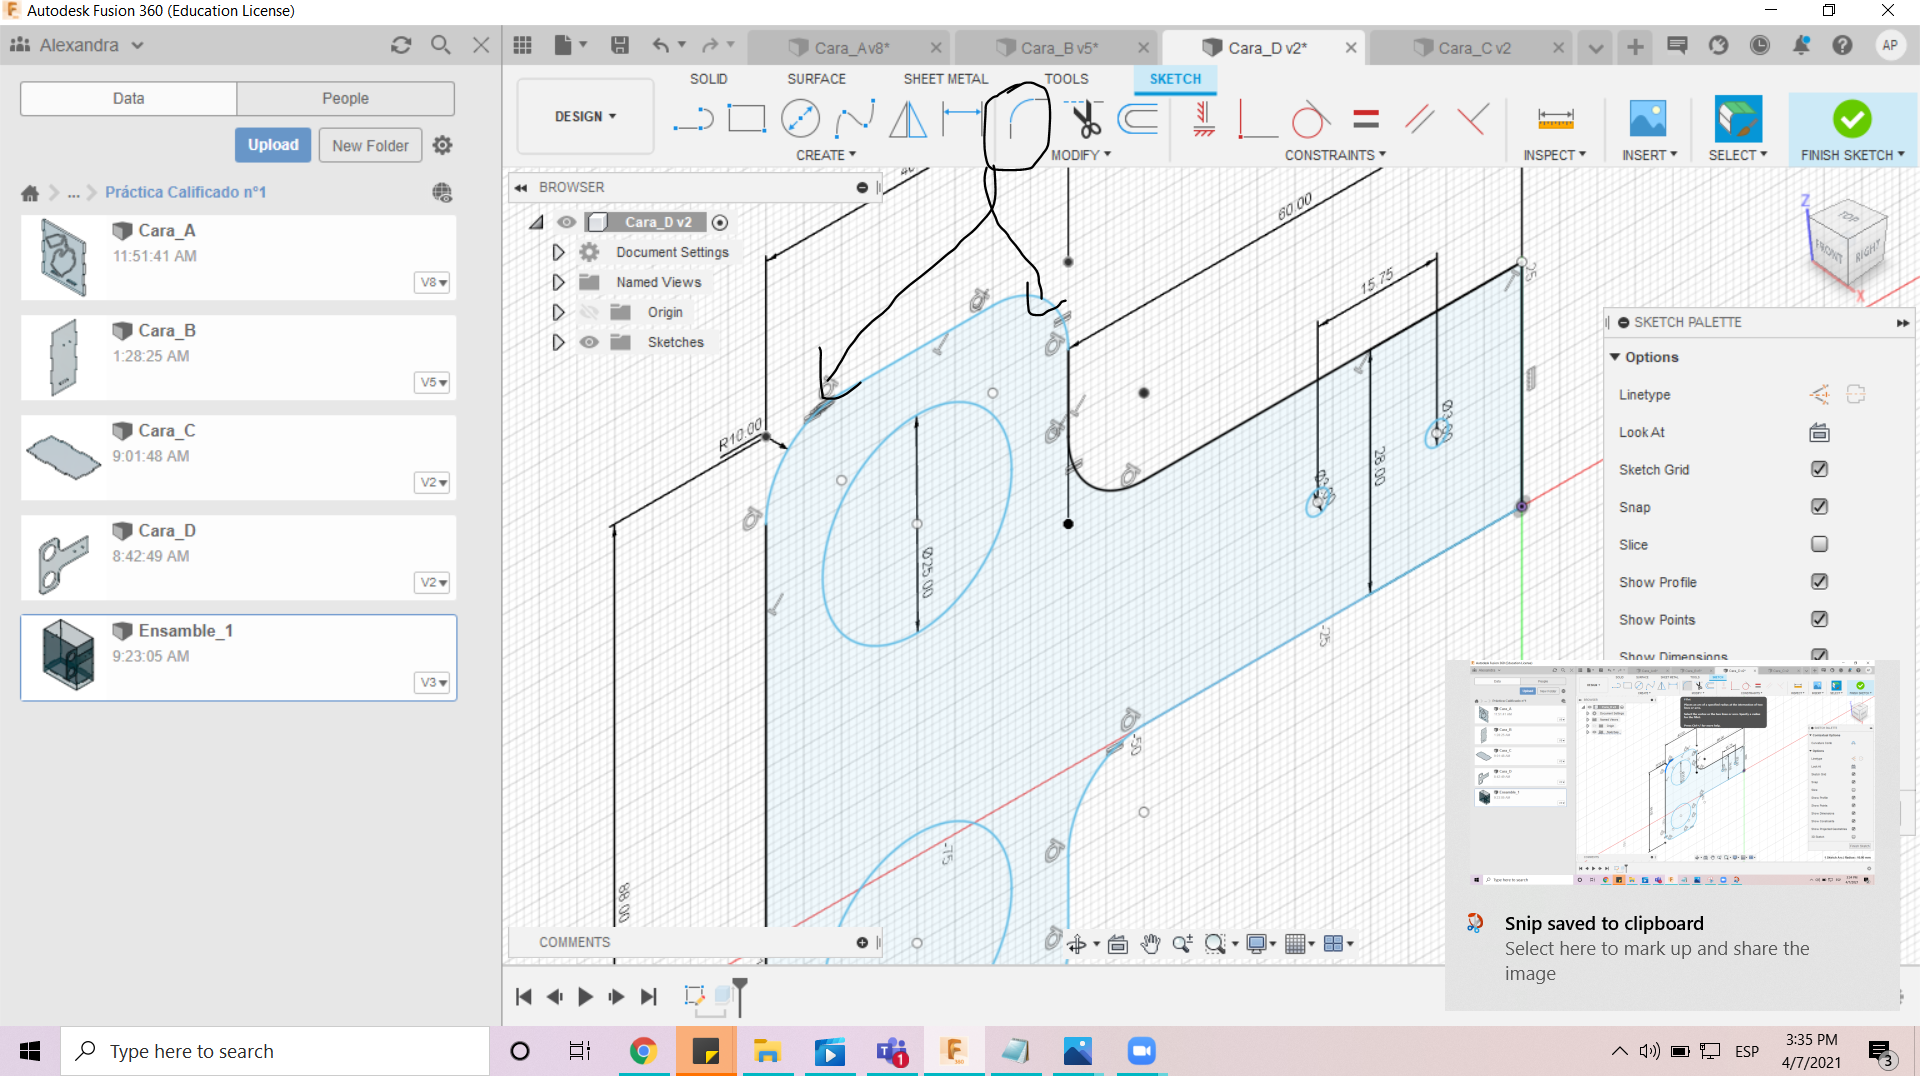1920x1076 pixels.
Task: Expand the Named Views node
Action: pos(558,282)
